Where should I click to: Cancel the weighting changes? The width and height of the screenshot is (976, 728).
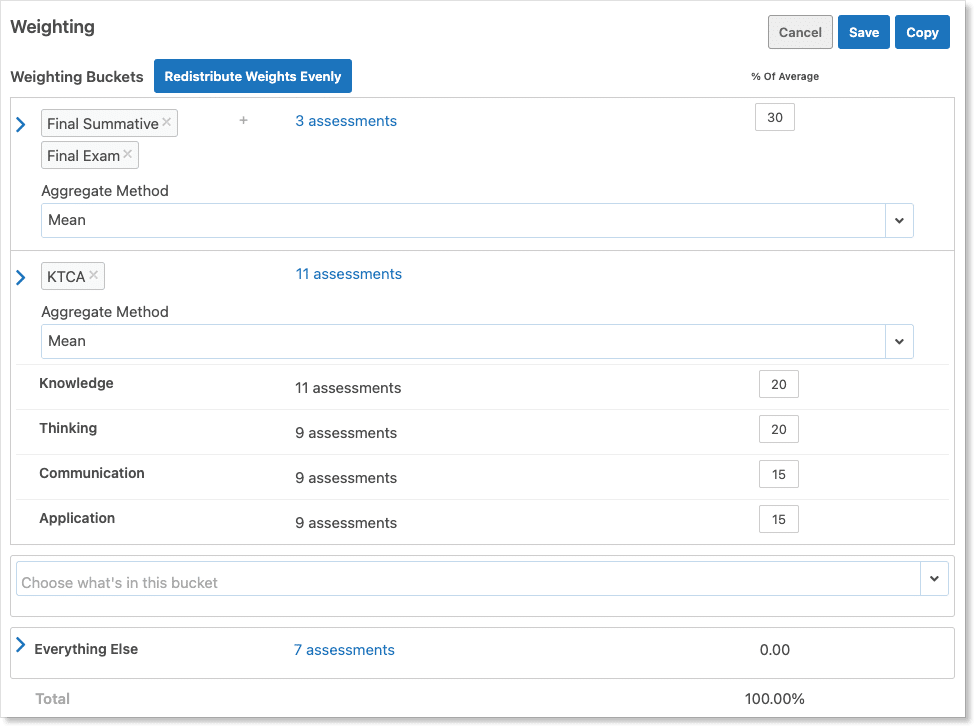[800, 32]
